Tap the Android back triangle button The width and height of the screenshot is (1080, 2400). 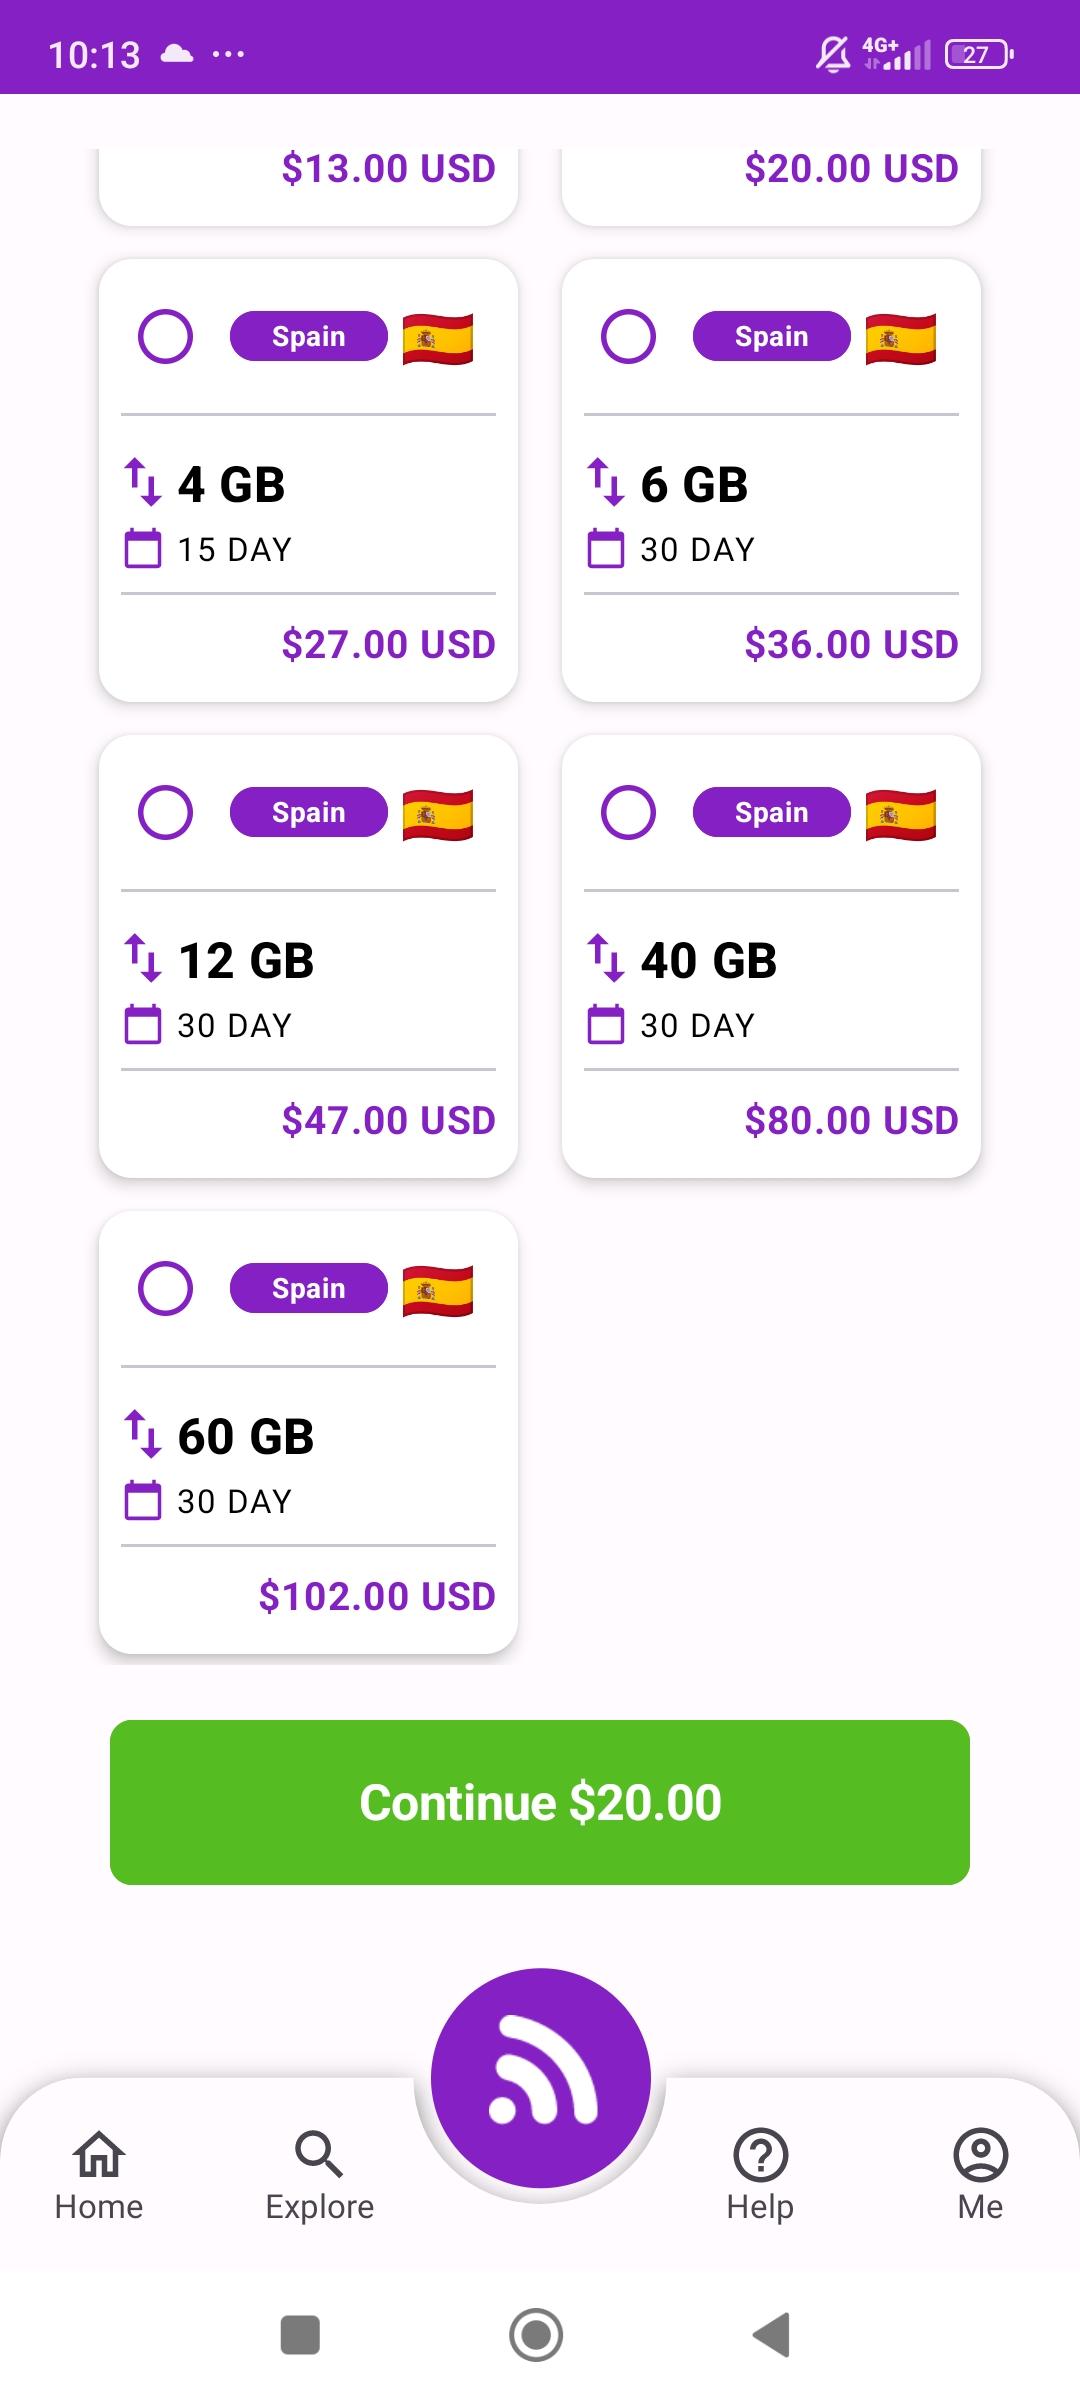coord(772,2335)
